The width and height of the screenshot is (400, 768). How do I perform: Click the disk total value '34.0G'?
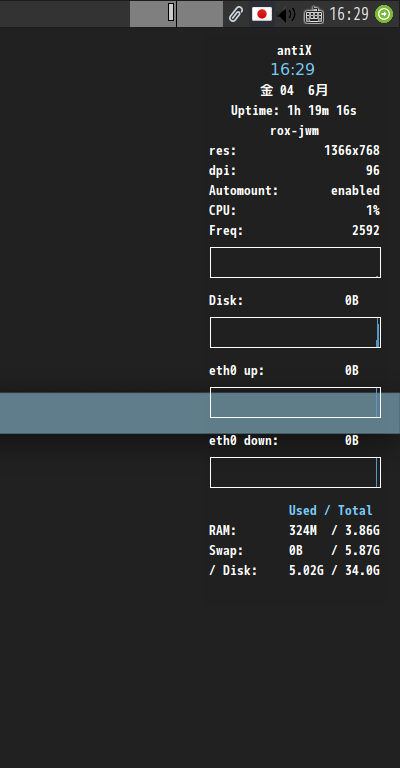pos(362,571)
